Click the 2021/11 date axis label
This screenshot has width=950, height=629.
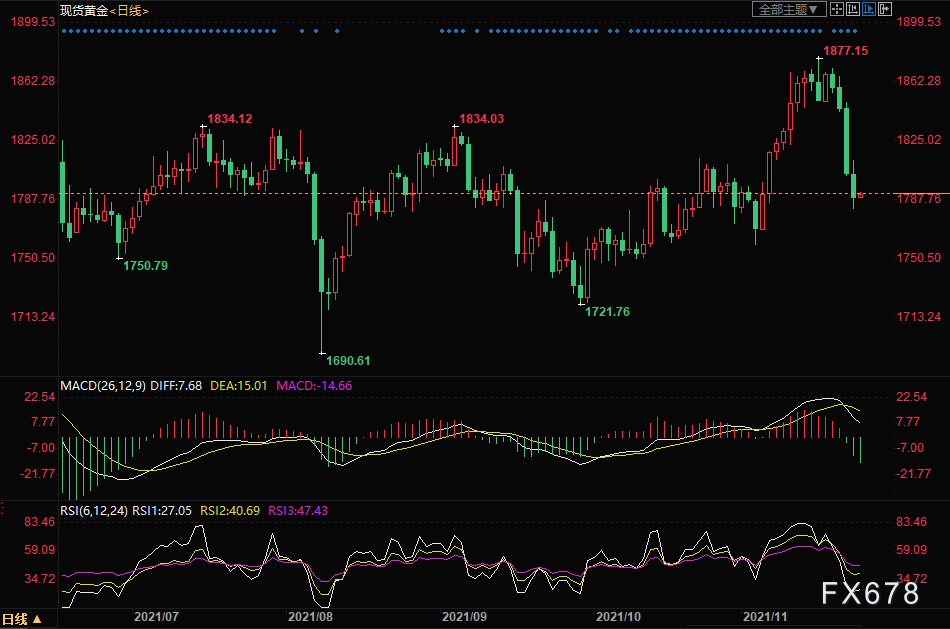click(765, 617)
